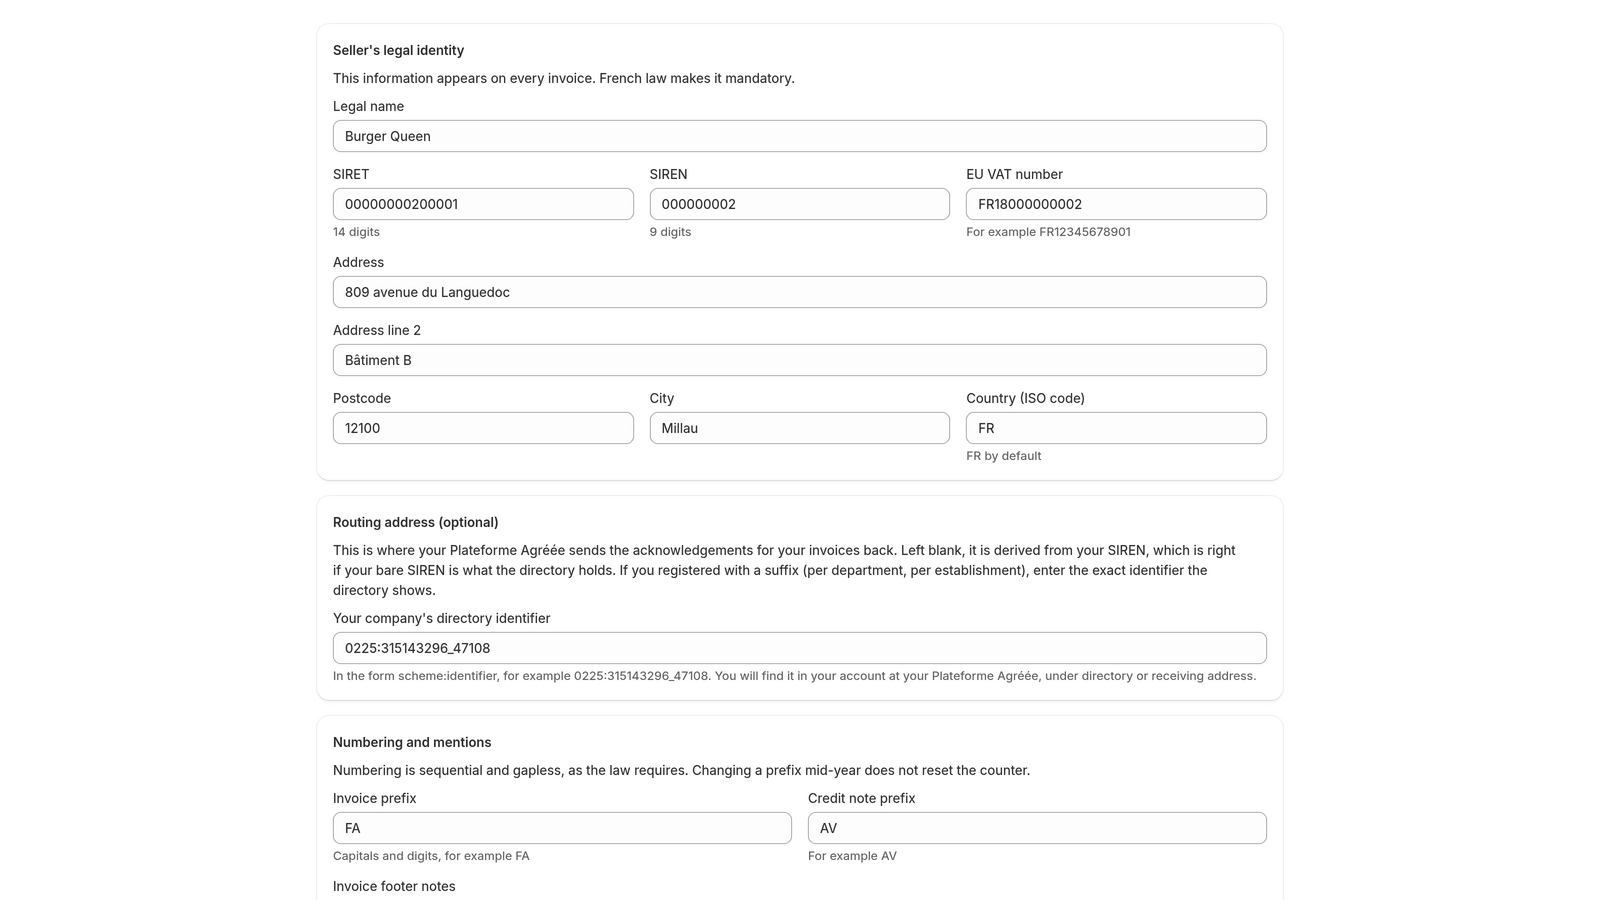Screen dimensions: 1600x900
Task: Focus the SIRET input with 00000000200001
Action: pos(483,204)
